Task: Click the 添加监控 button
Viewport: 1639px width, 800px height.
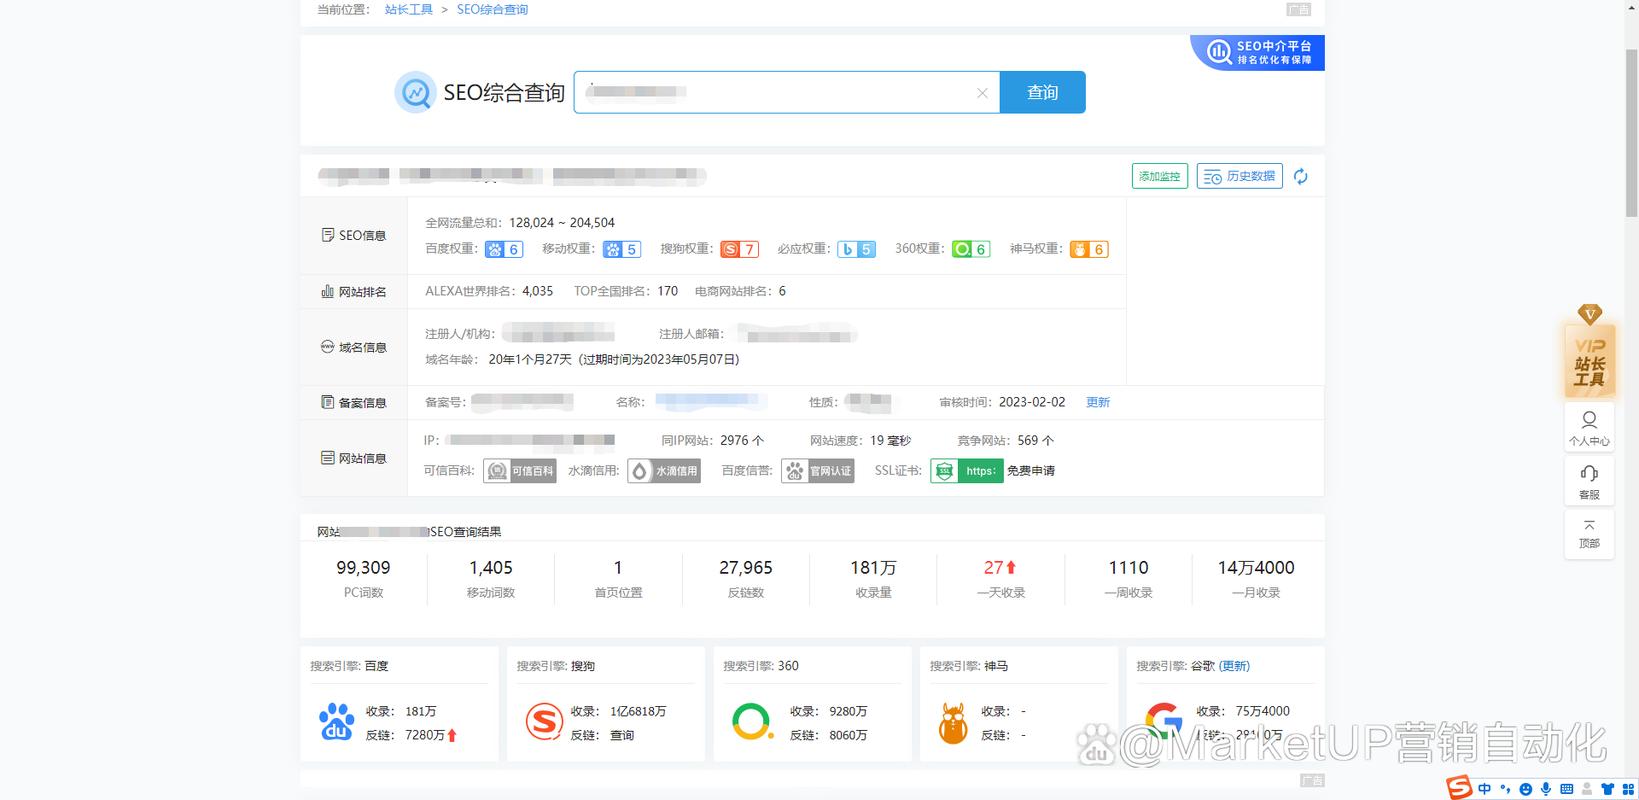Action: pos(1160,176)
